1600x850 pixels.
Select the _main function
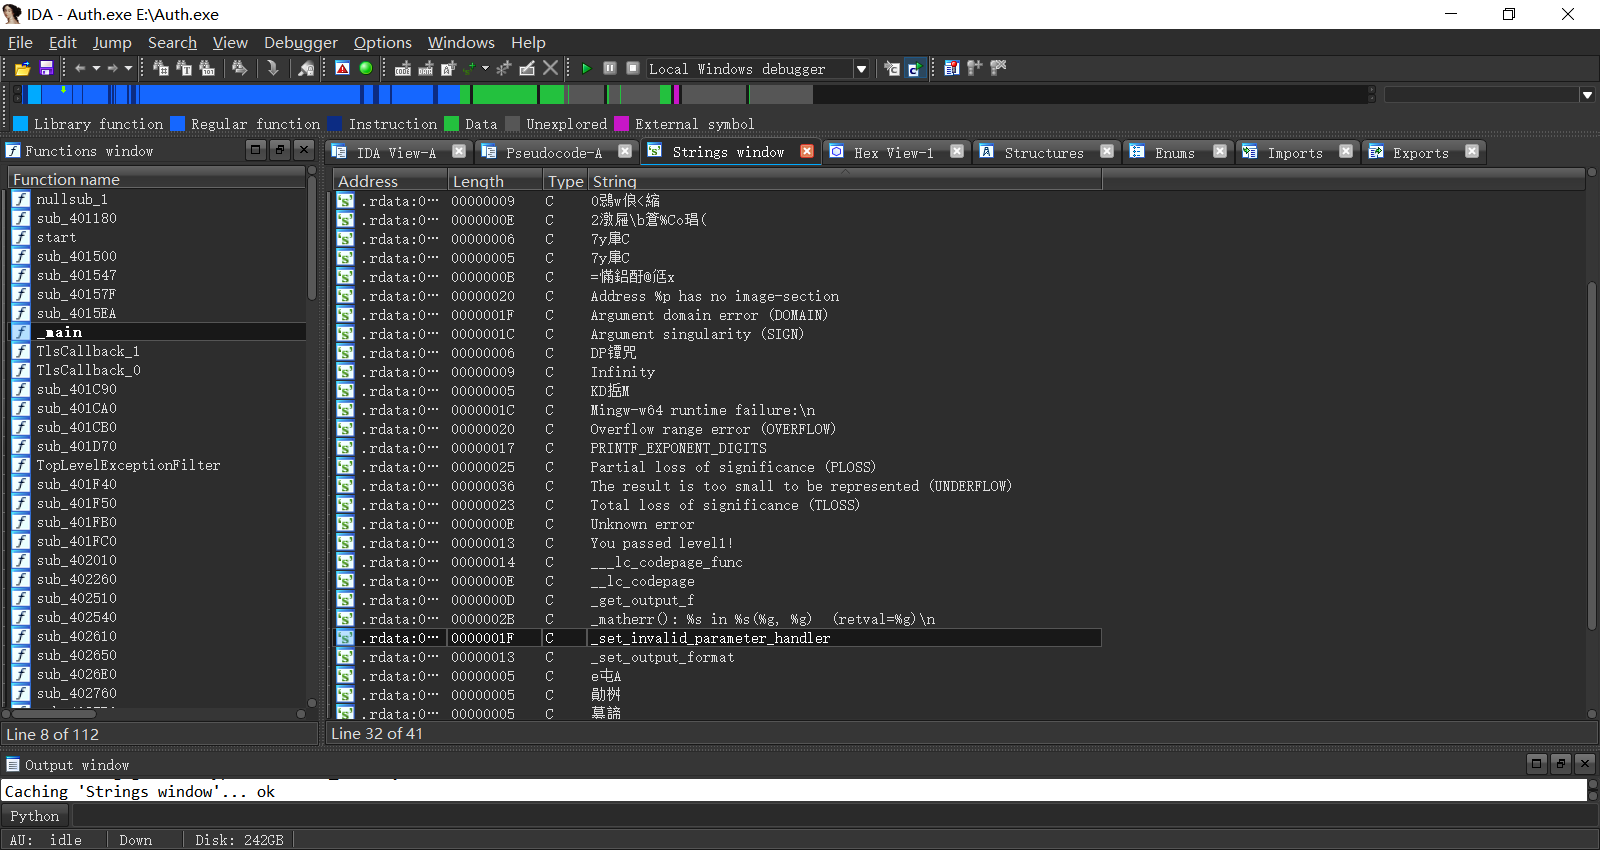[158, 332]
